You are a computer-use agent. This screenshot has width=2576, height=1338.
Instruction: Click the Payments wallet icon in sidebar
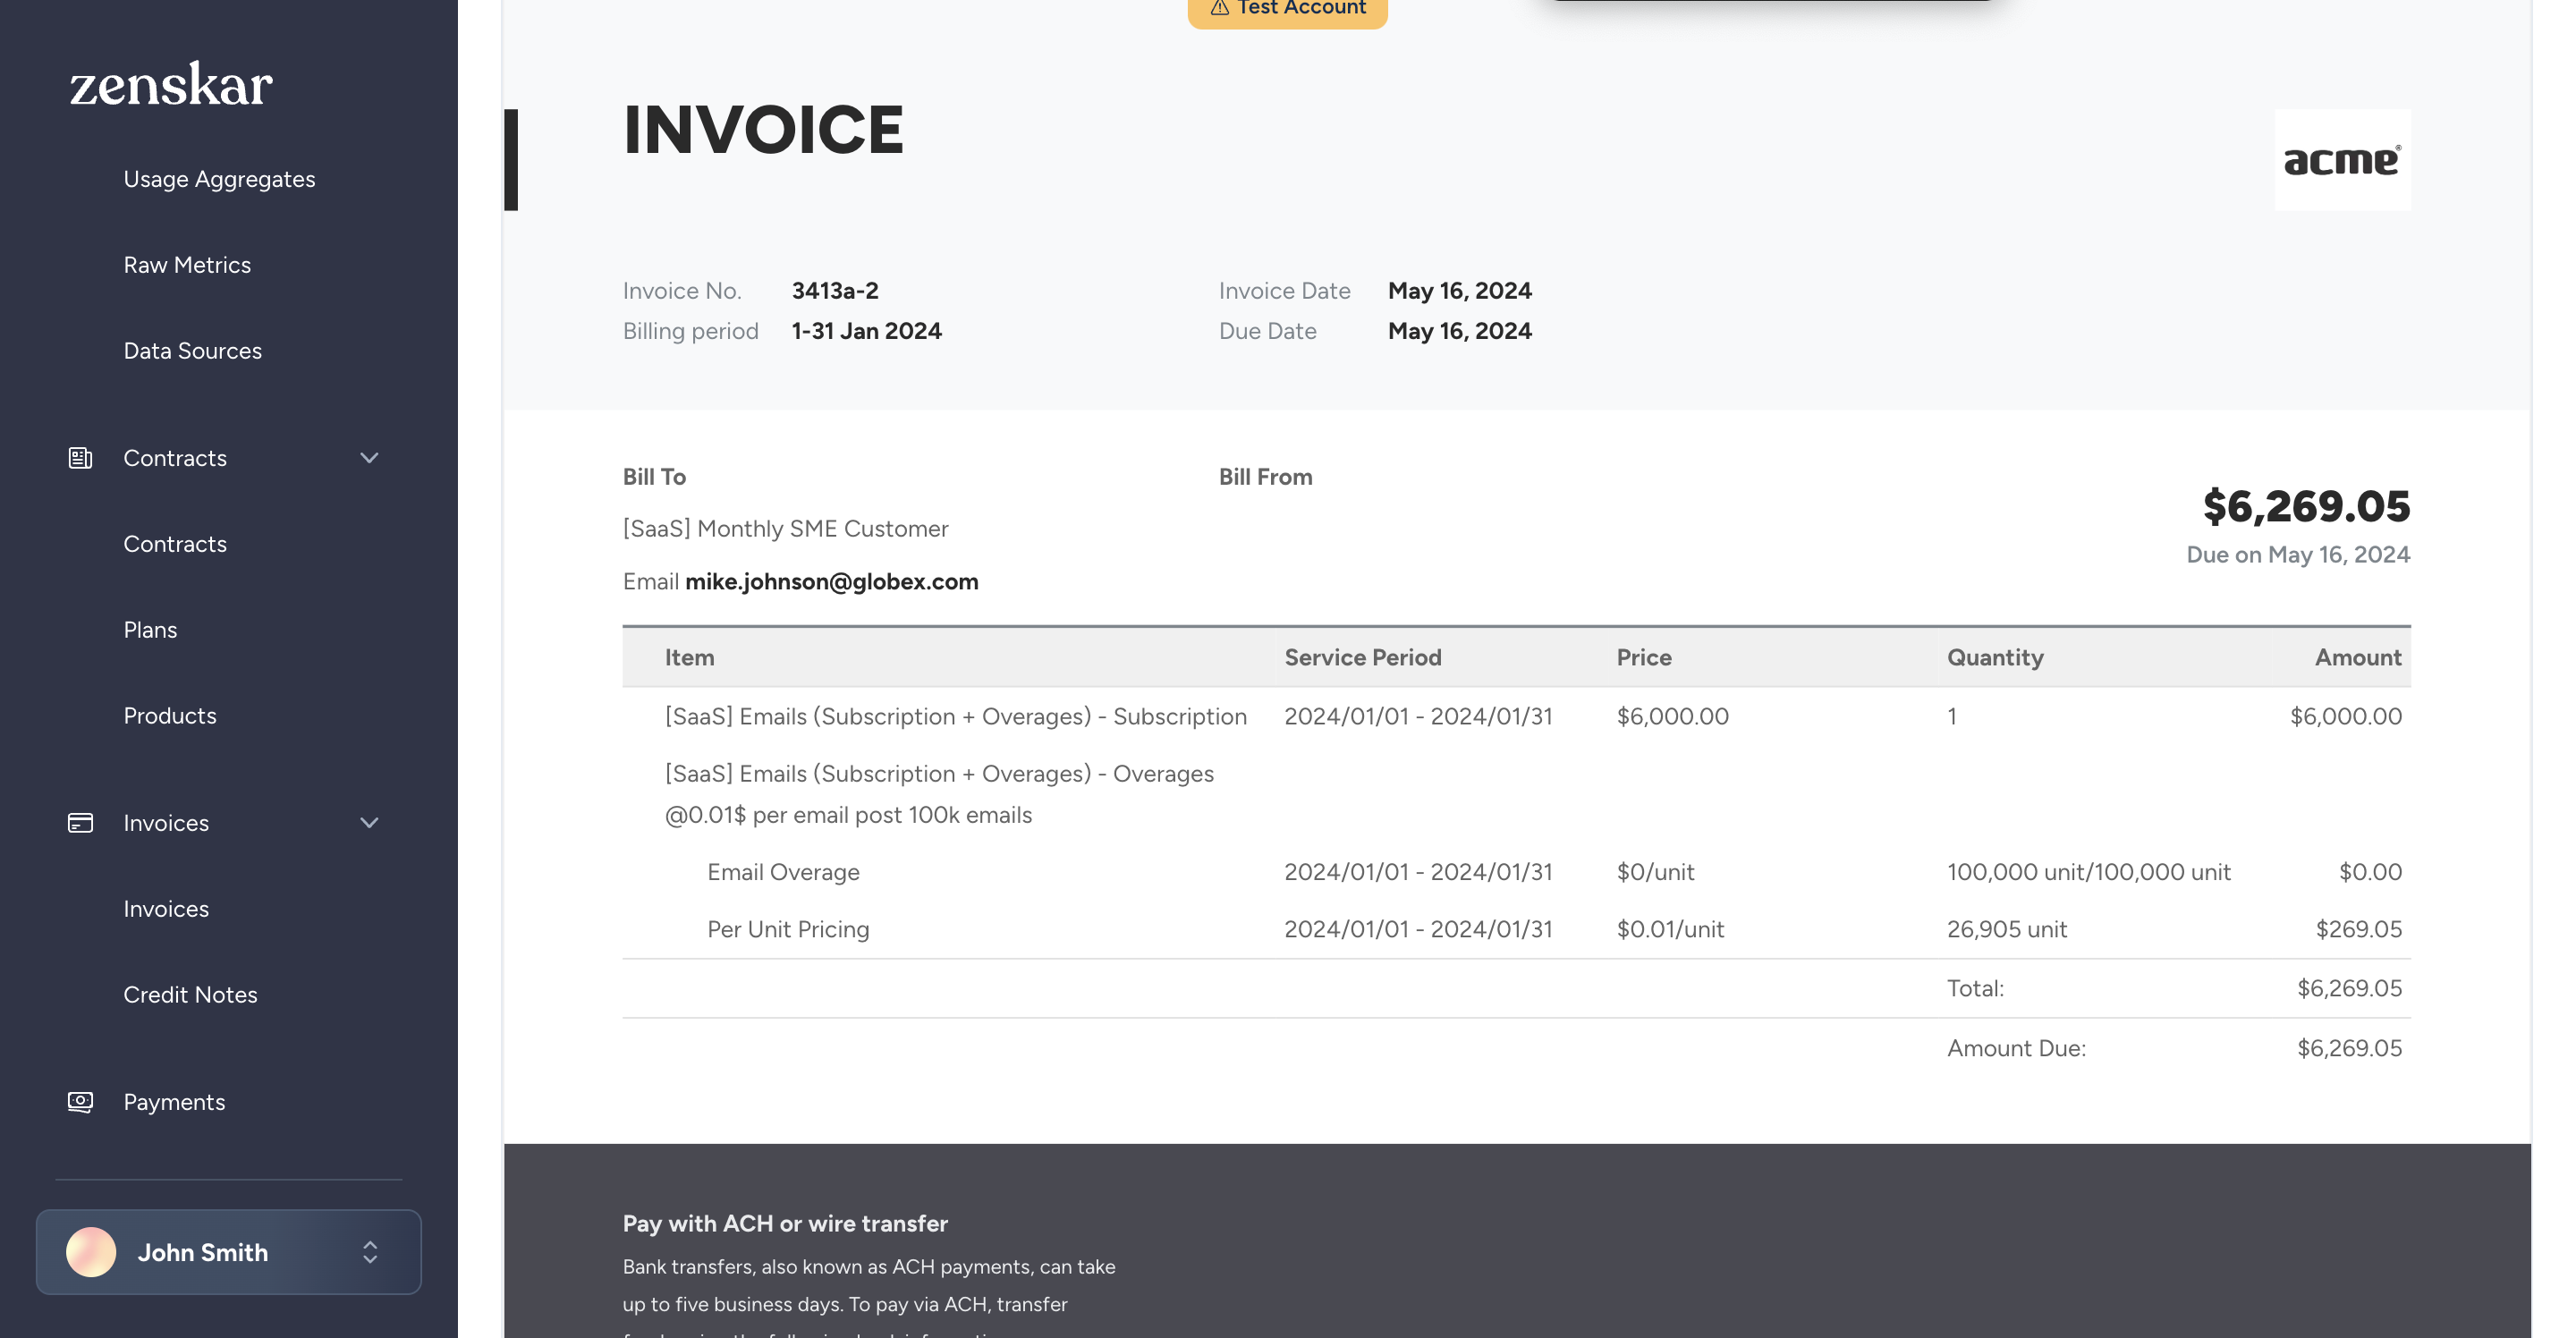tap(81, 1101)
